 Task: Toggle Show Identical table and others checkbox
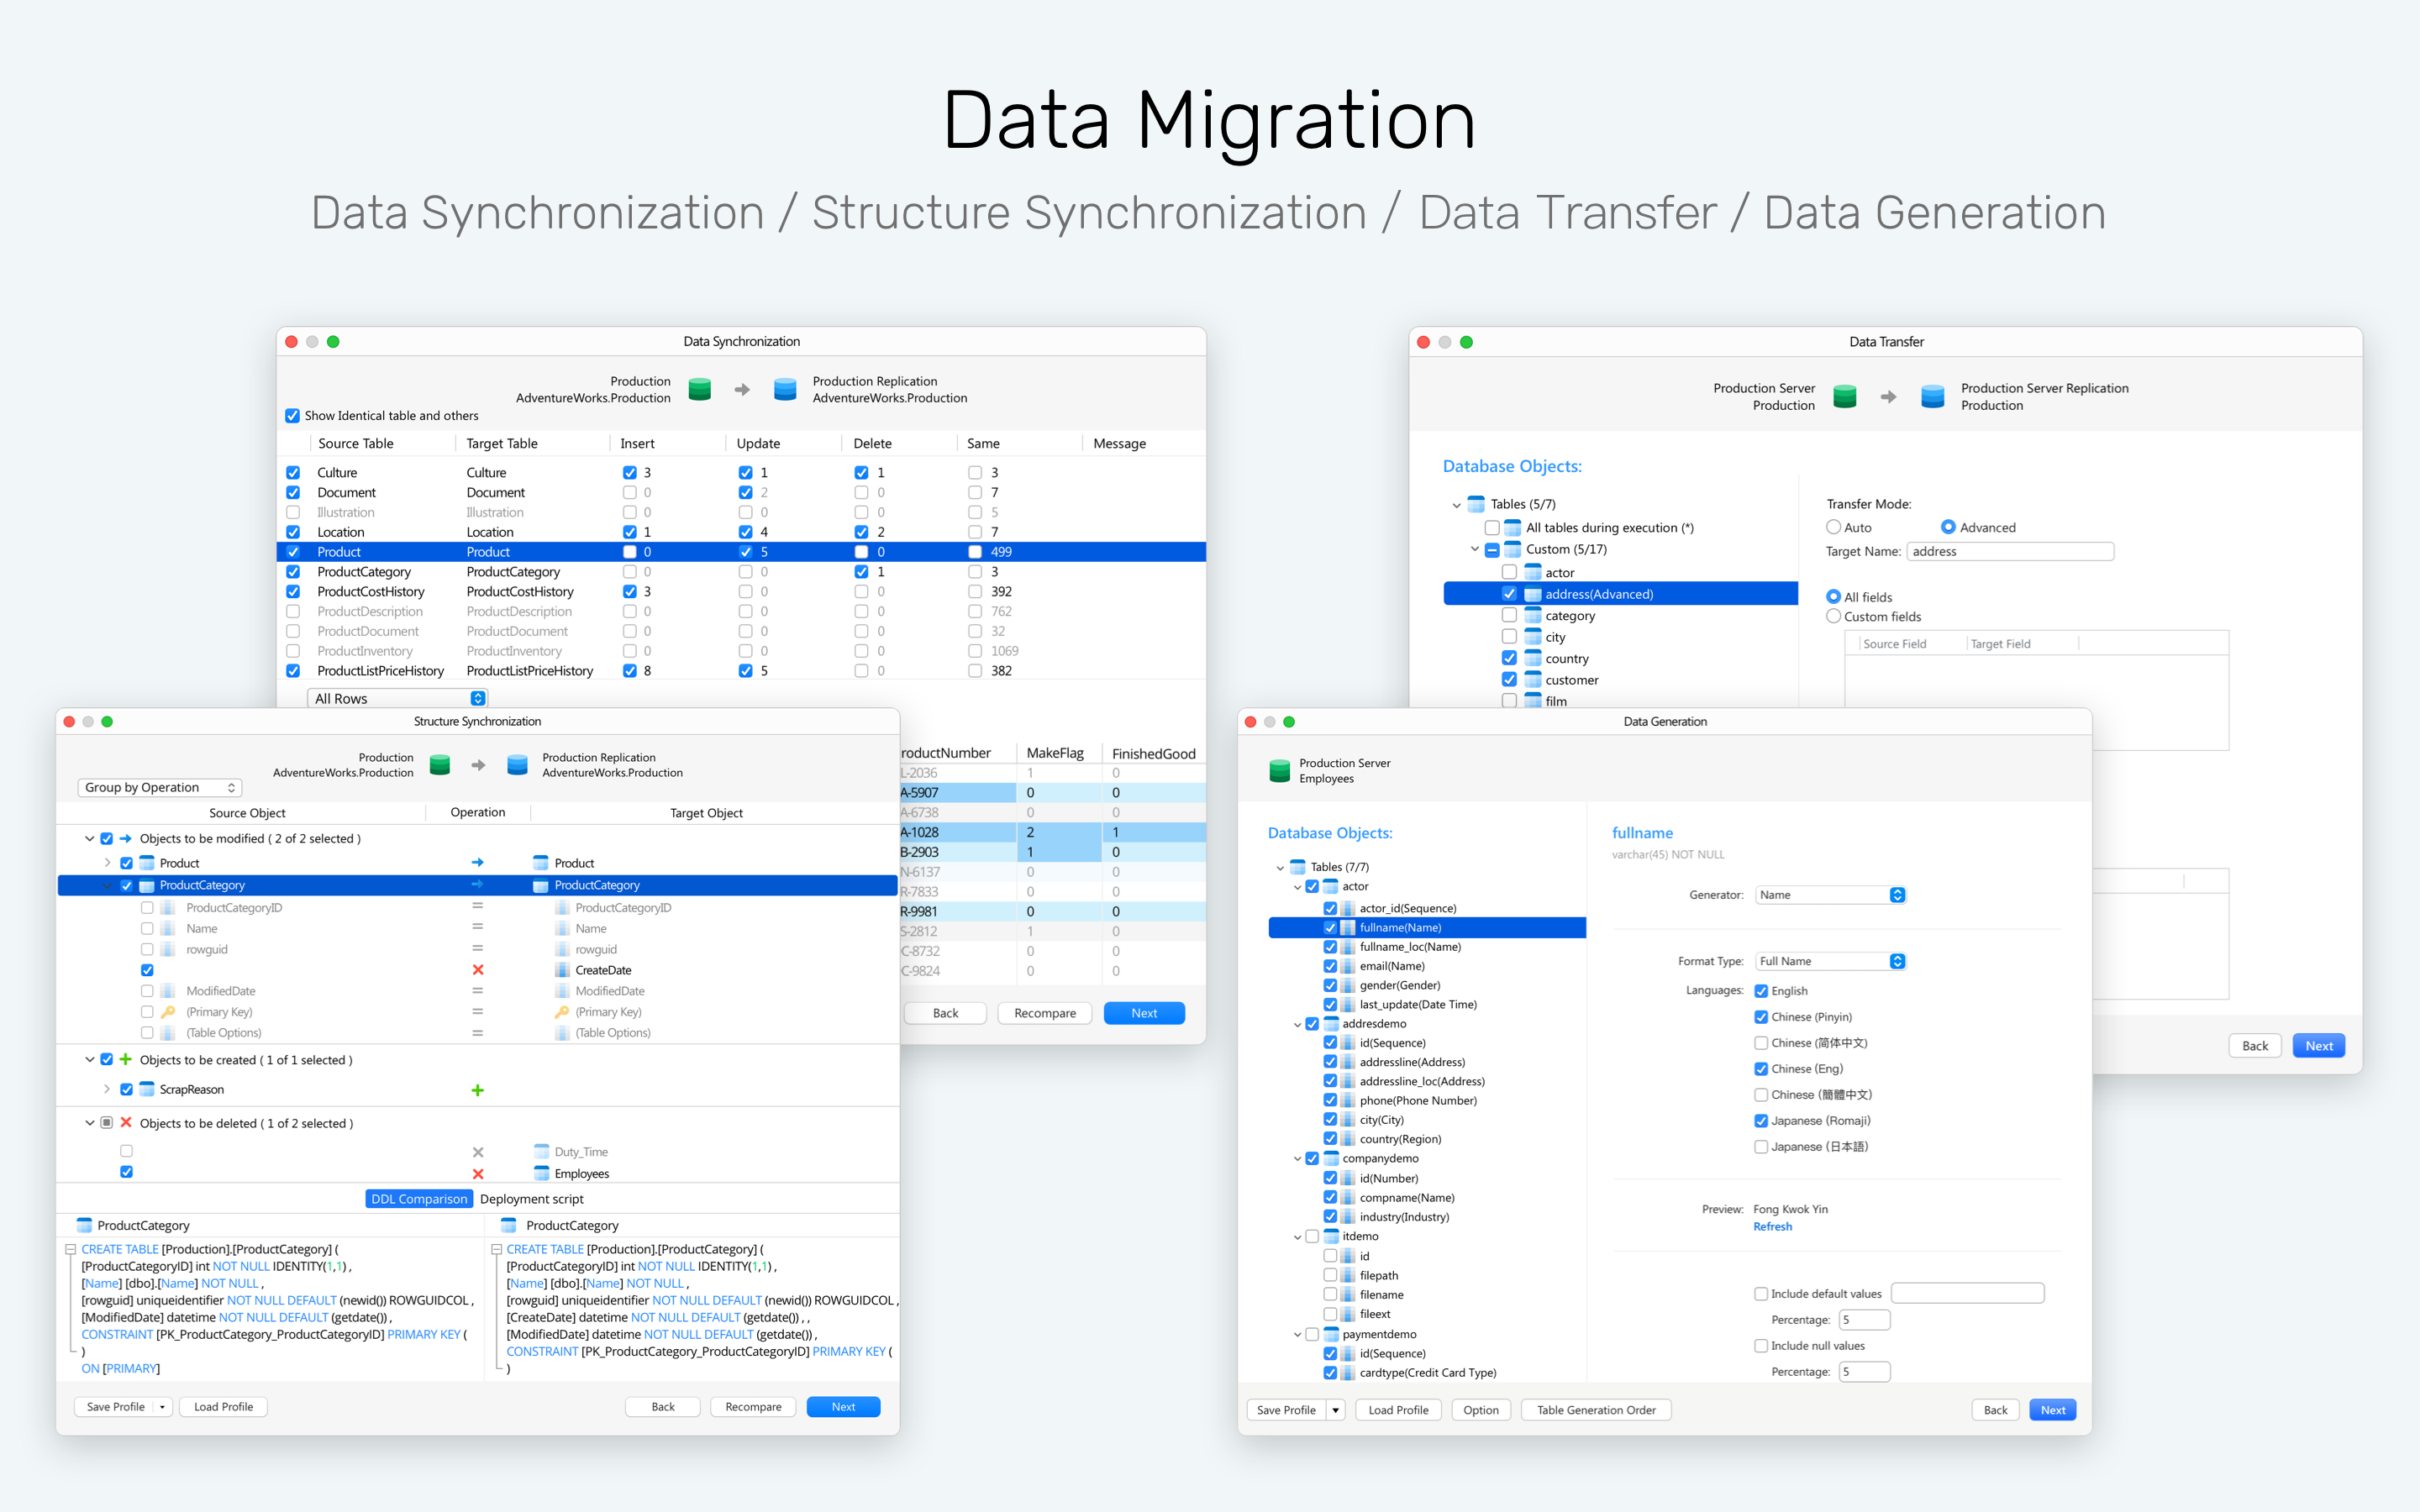[x=293, y=416]
